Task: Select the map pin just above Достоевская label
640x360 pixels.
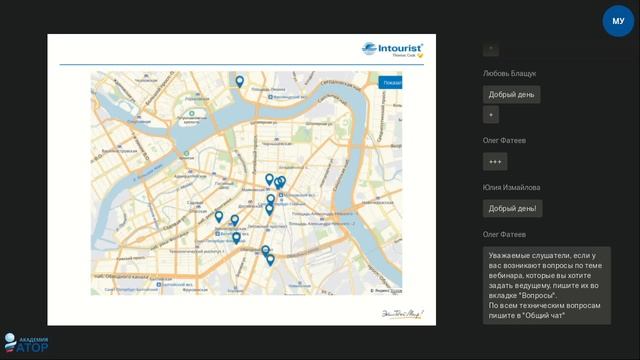Action: tap(271, 199)
